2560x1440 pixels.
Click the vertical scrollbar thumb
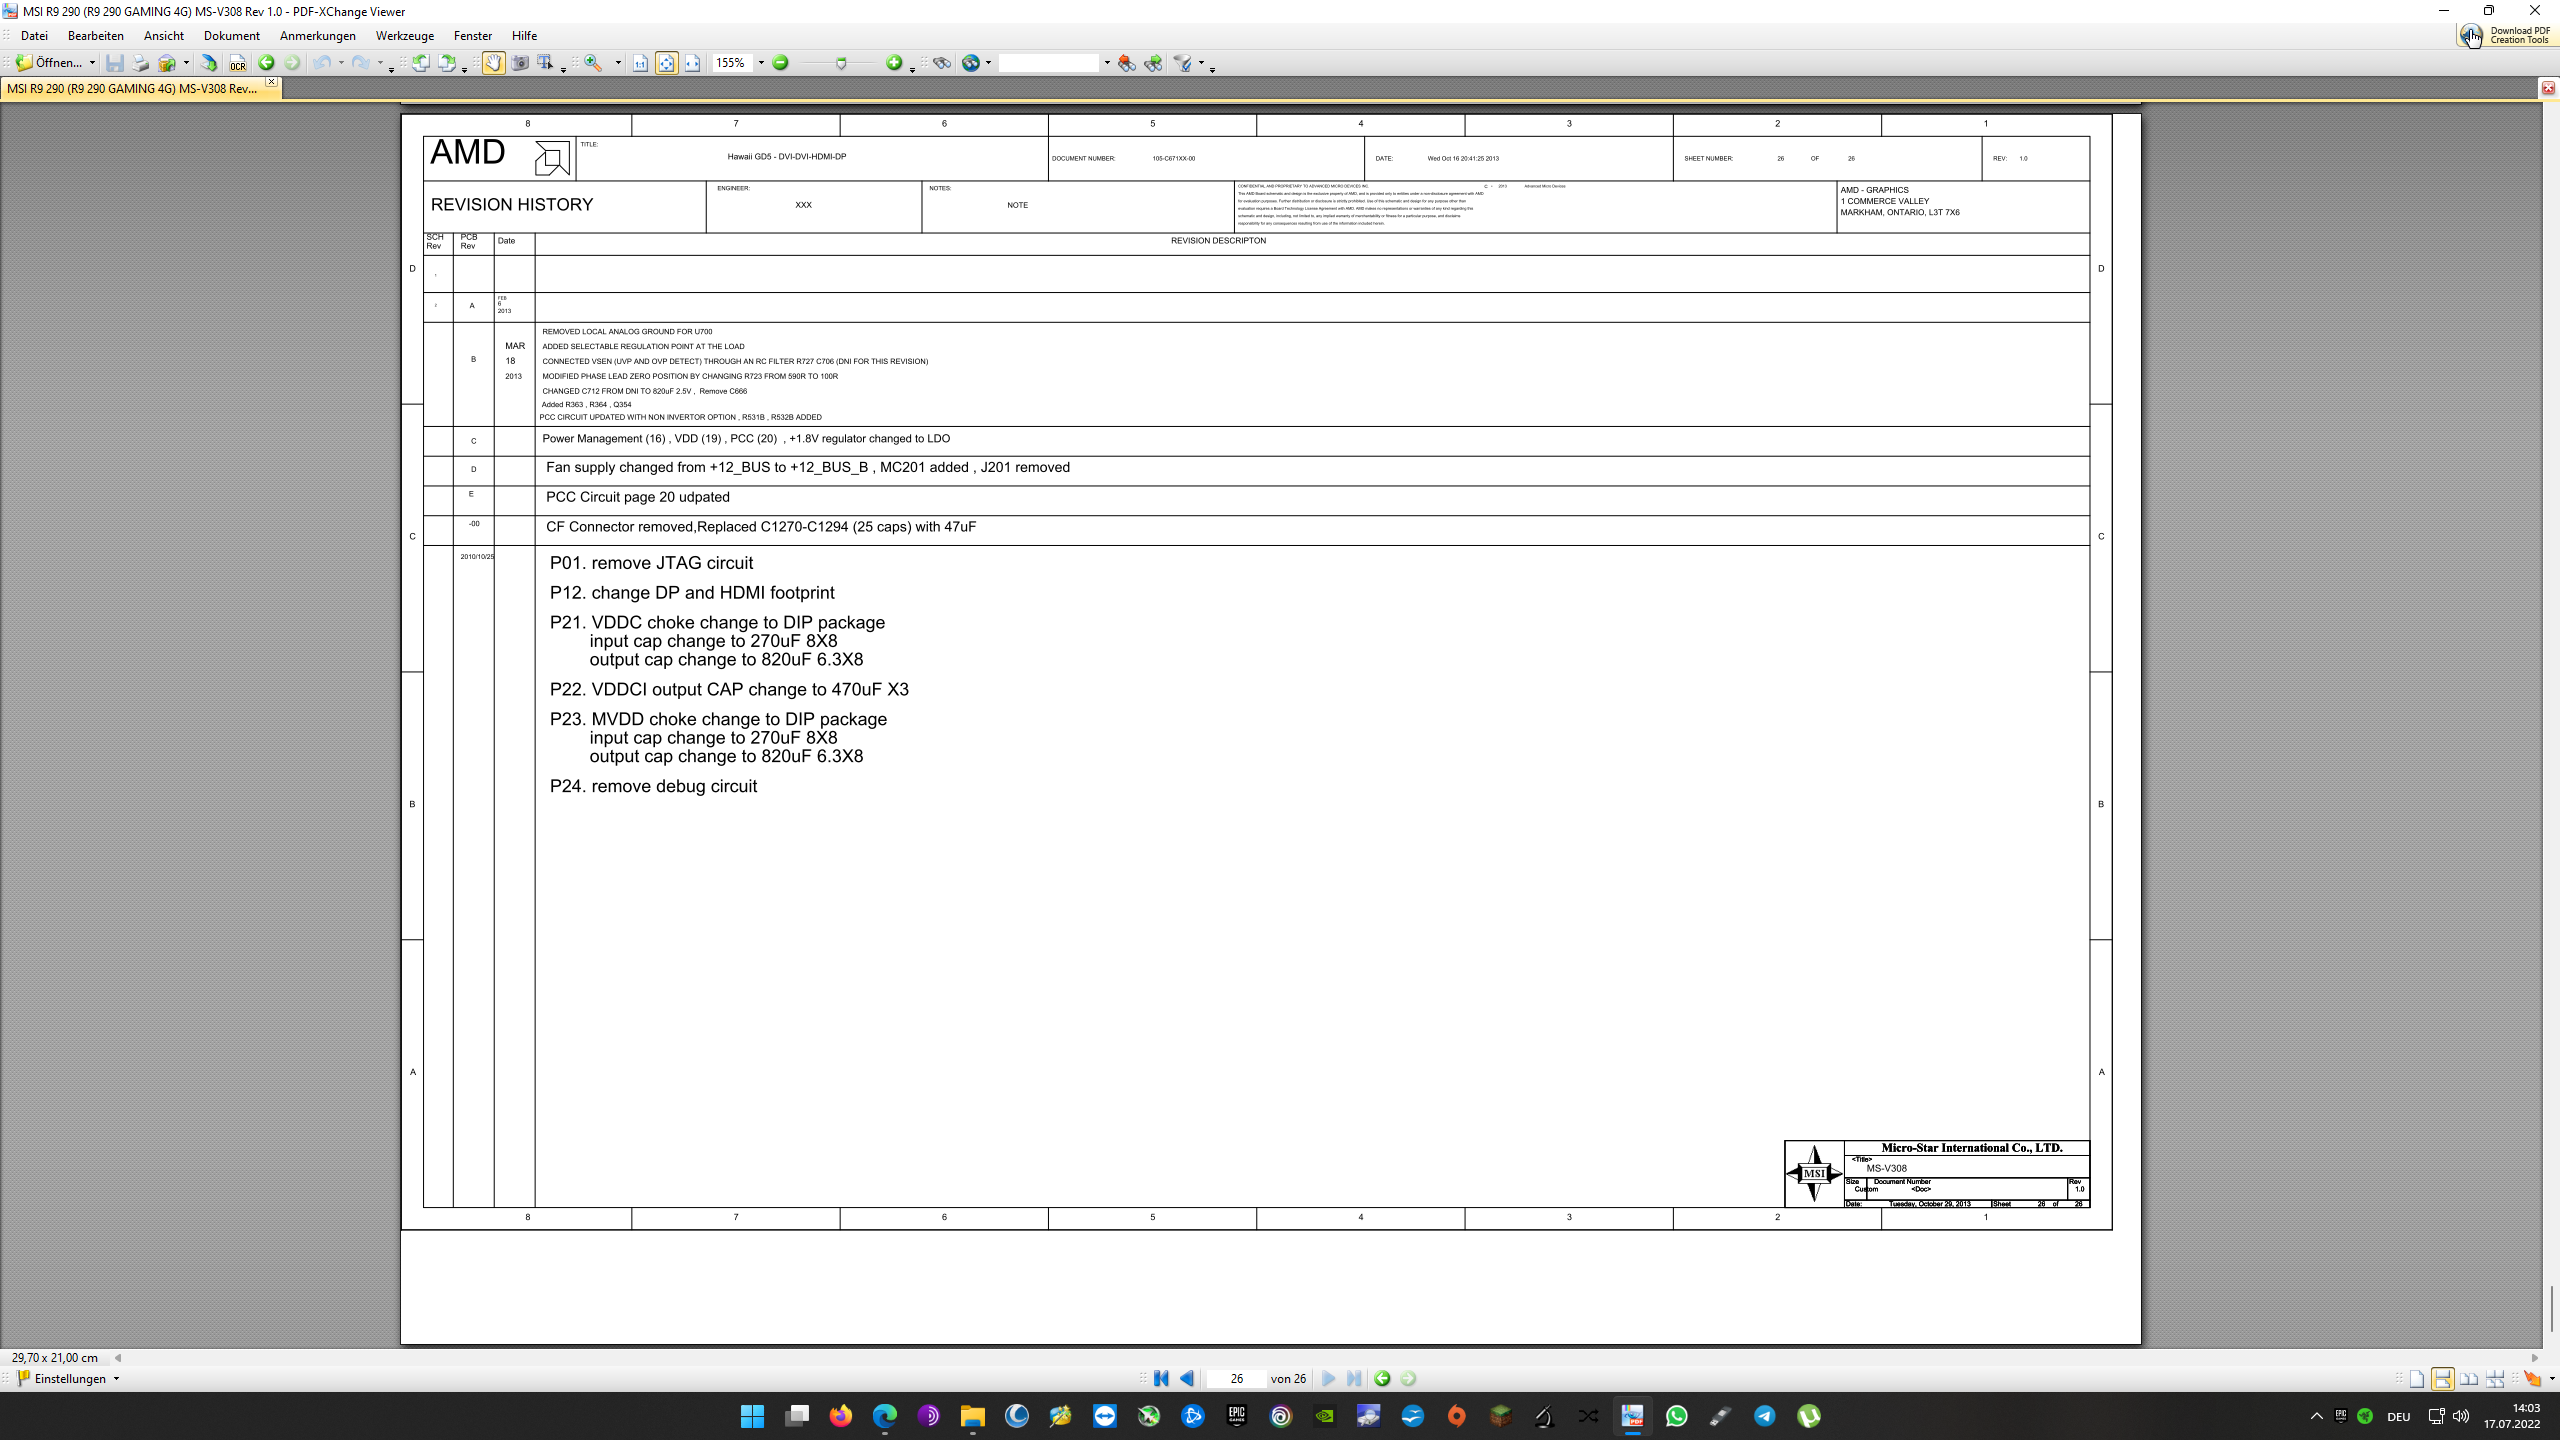(x=2551, y=1308)
